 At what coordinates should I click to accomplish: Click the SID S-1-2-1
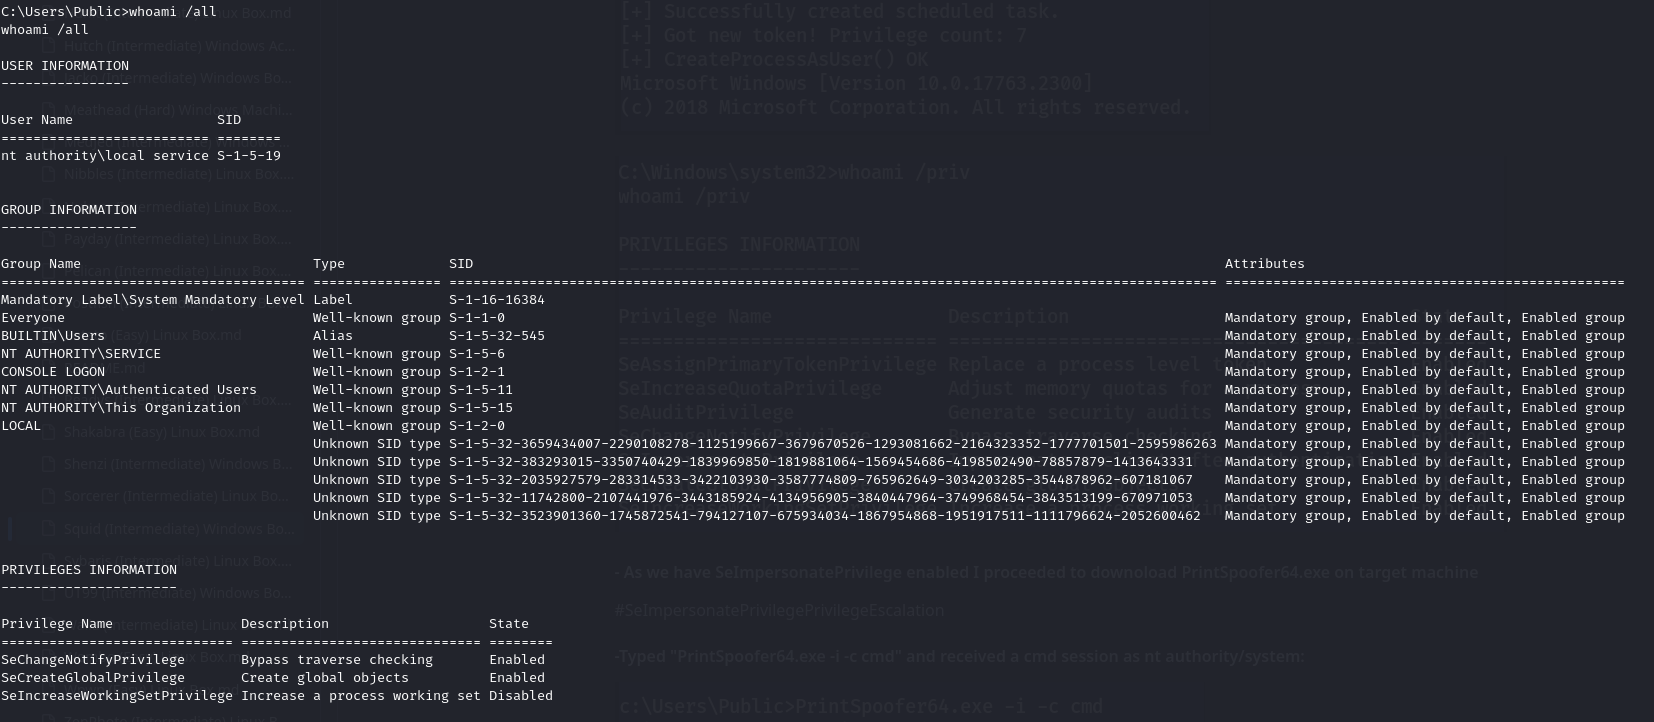[477, 371]
